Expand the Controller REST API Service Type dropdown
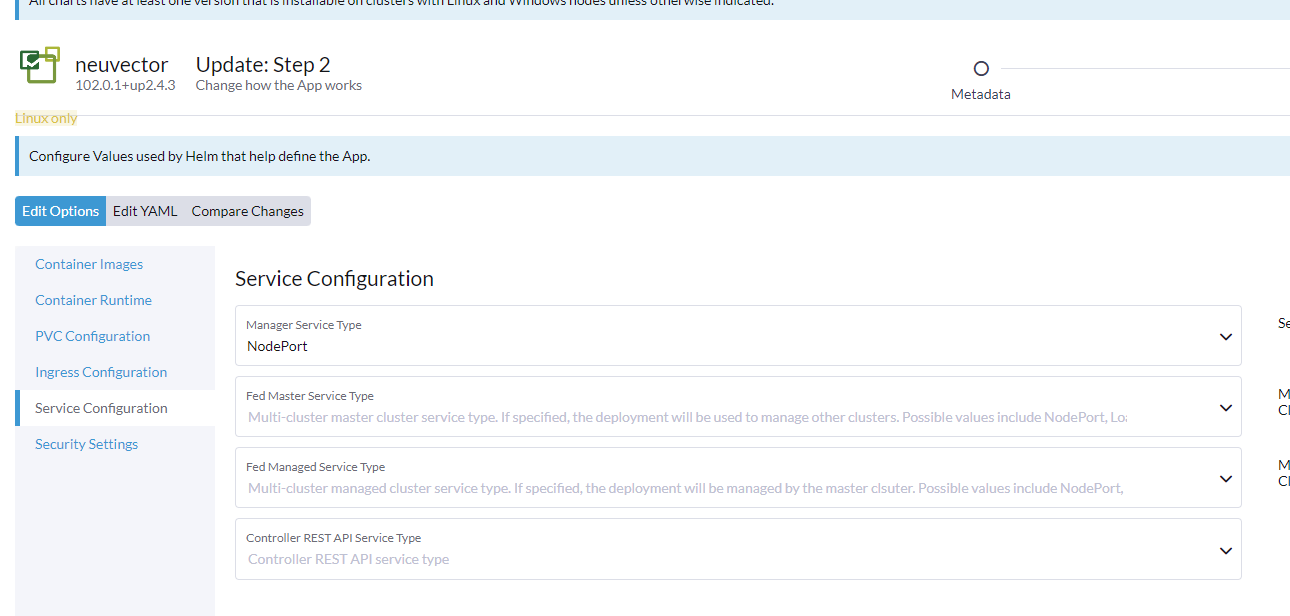Viewport: 1290px width, 616px height. click(1225, 549)
